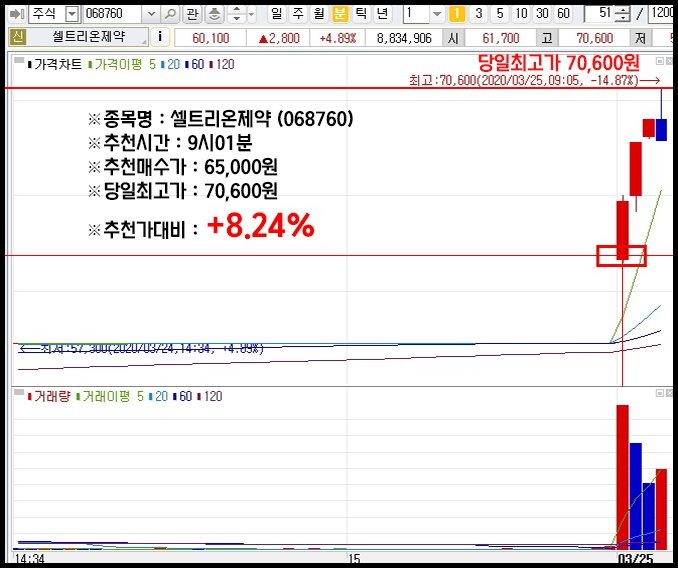Click the 최저:57,300 chart annotation

pos(141,348)
